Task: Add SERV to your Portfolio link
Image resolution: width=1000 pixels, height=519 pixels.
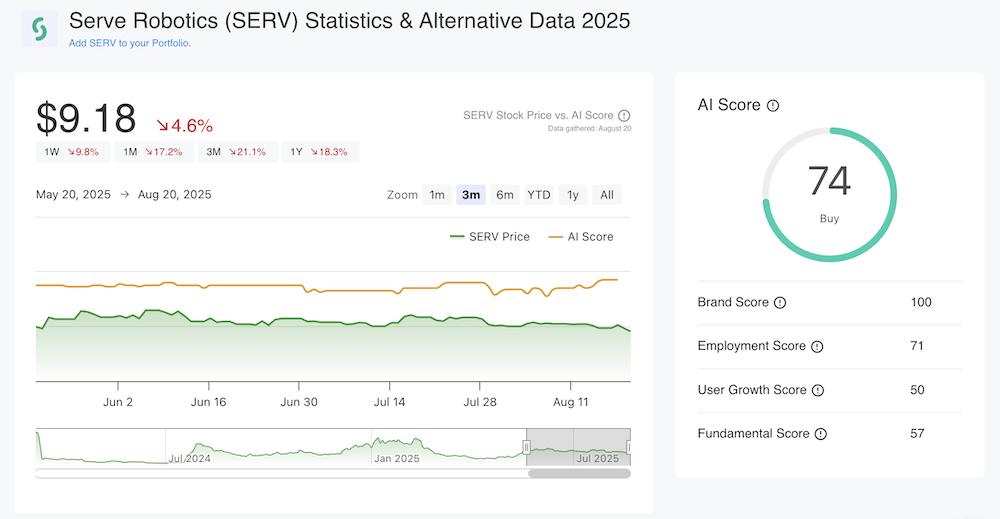Action: (x=130, y=44)
